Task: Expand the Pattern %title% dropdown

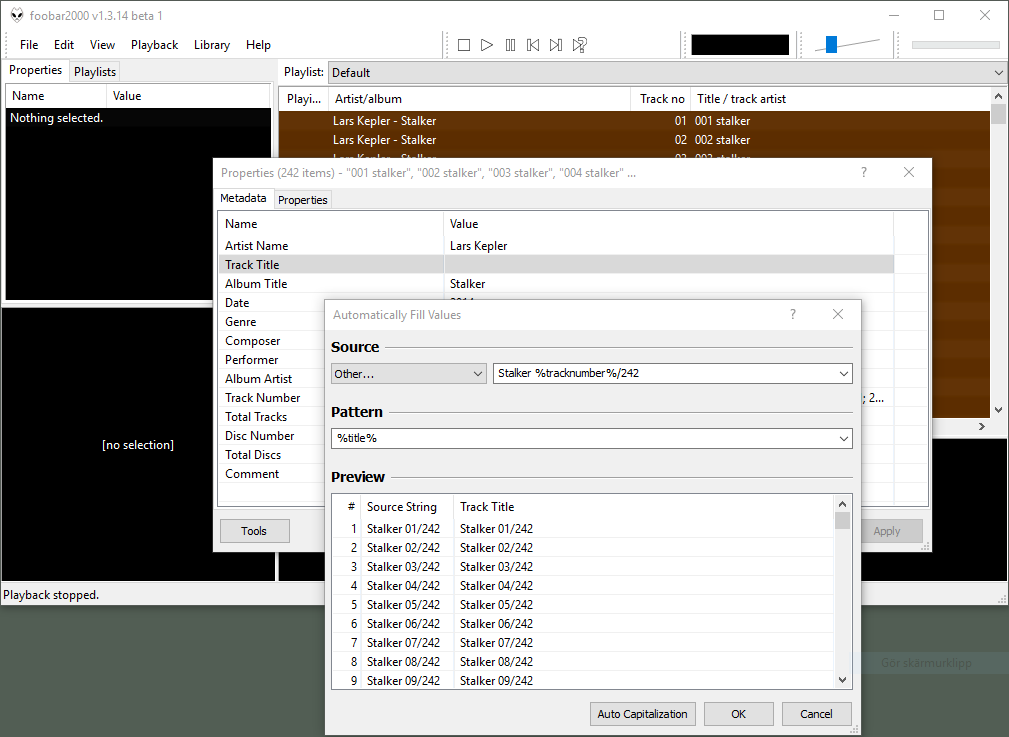Action: point(843,438)
